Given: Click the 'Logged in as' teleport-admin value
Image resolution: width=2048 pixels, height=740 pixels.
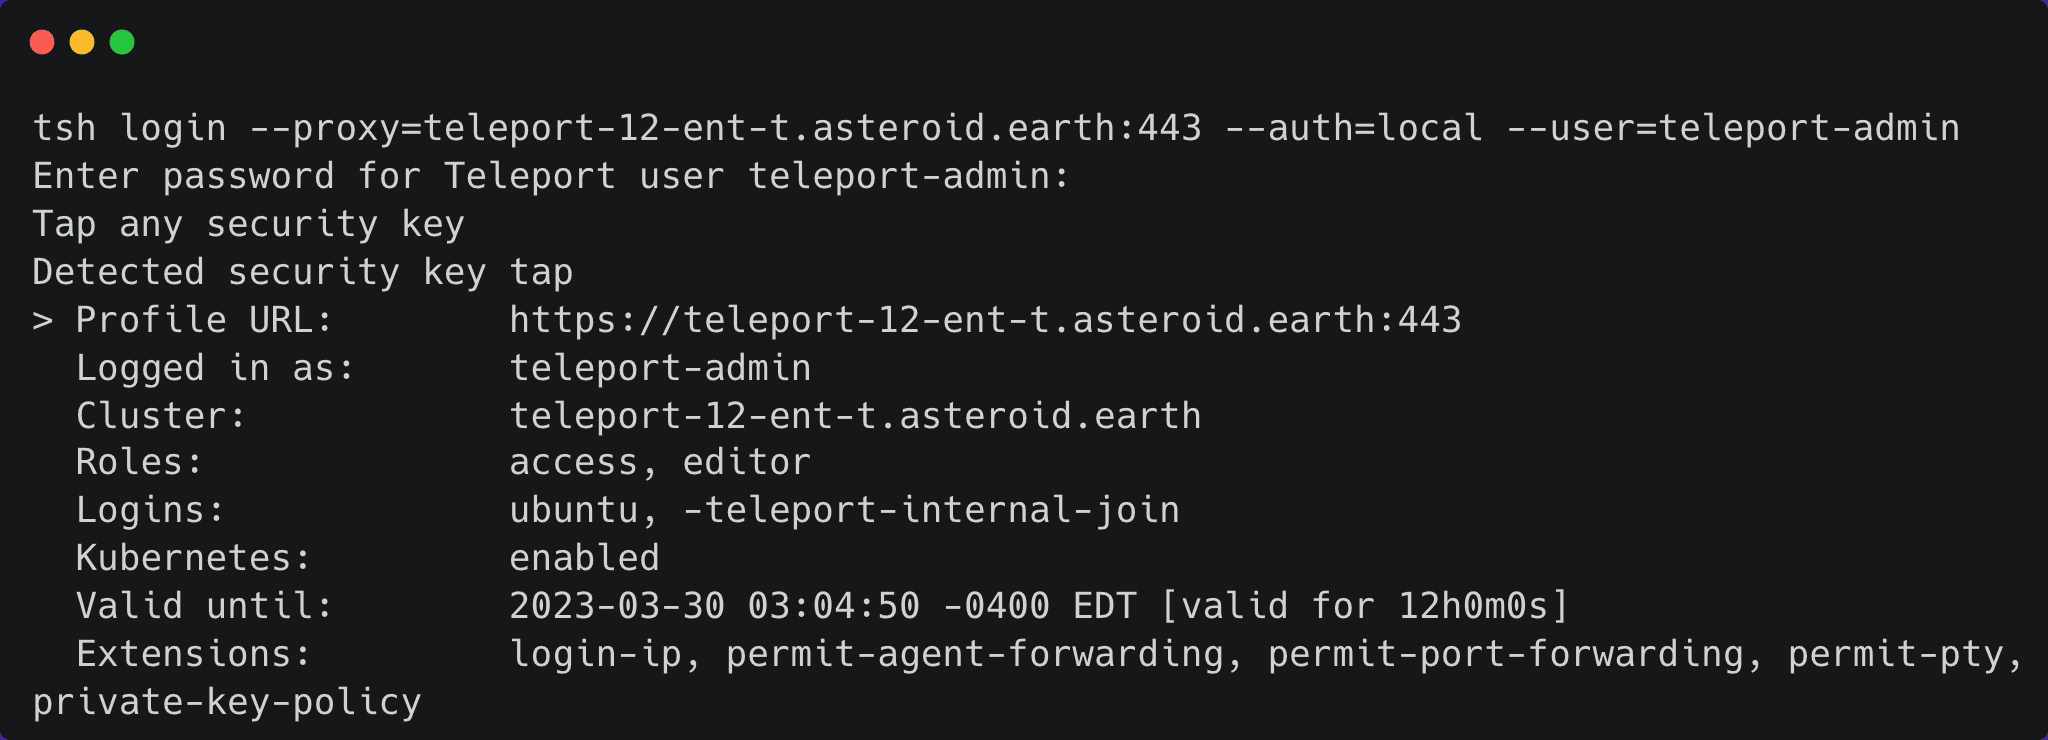Looking at the screenshot, I should click(x=660, y=368).
